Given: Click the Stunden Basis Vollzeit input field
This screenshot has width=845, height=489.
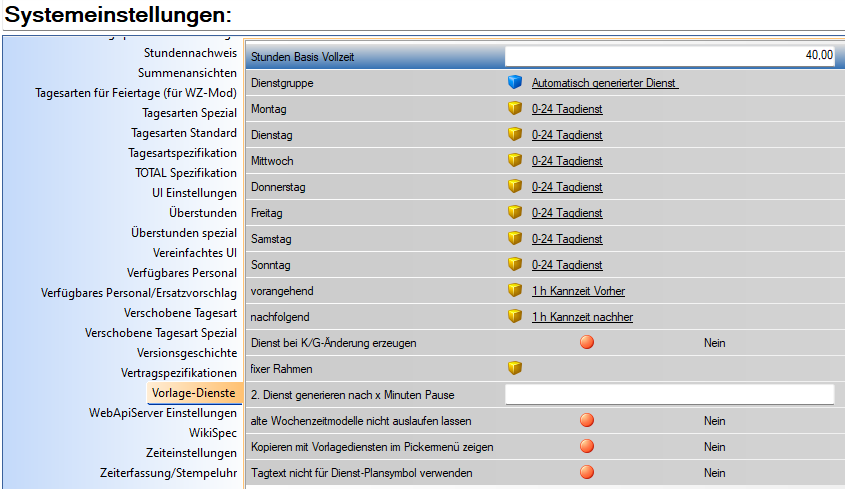Looking at the screenshot, I should (x=669, y=56).
